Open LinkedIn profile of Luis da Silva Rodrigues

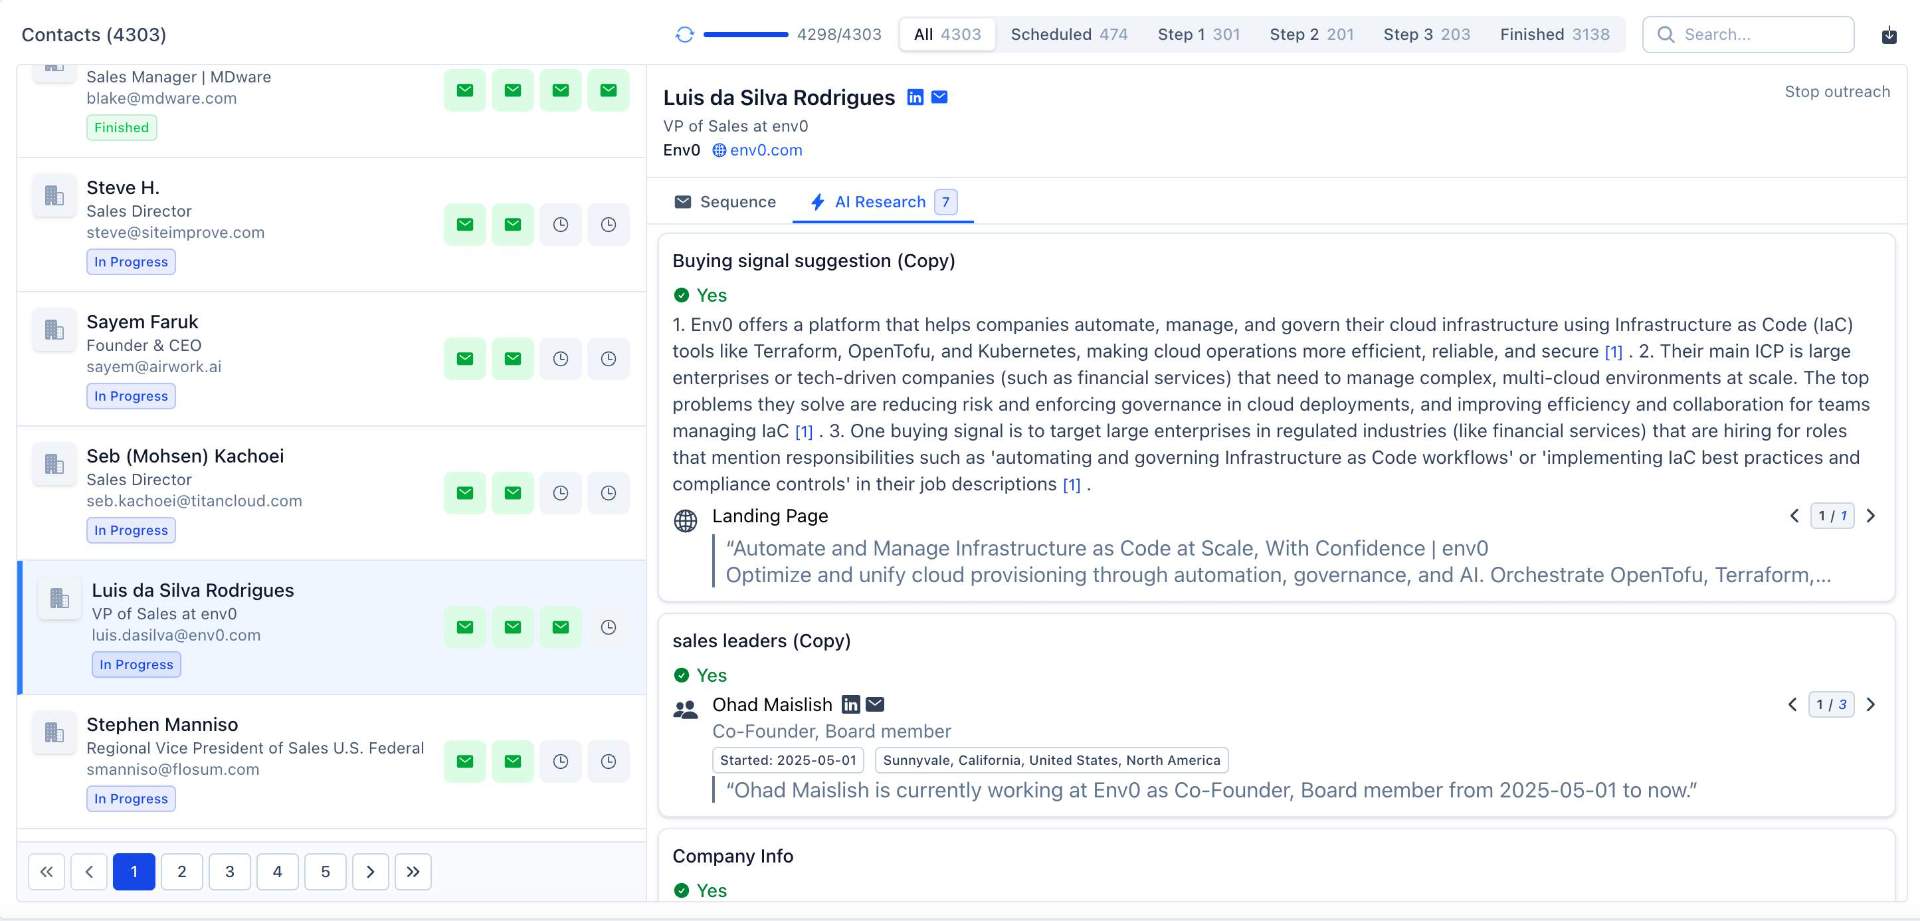pos(915,97)
